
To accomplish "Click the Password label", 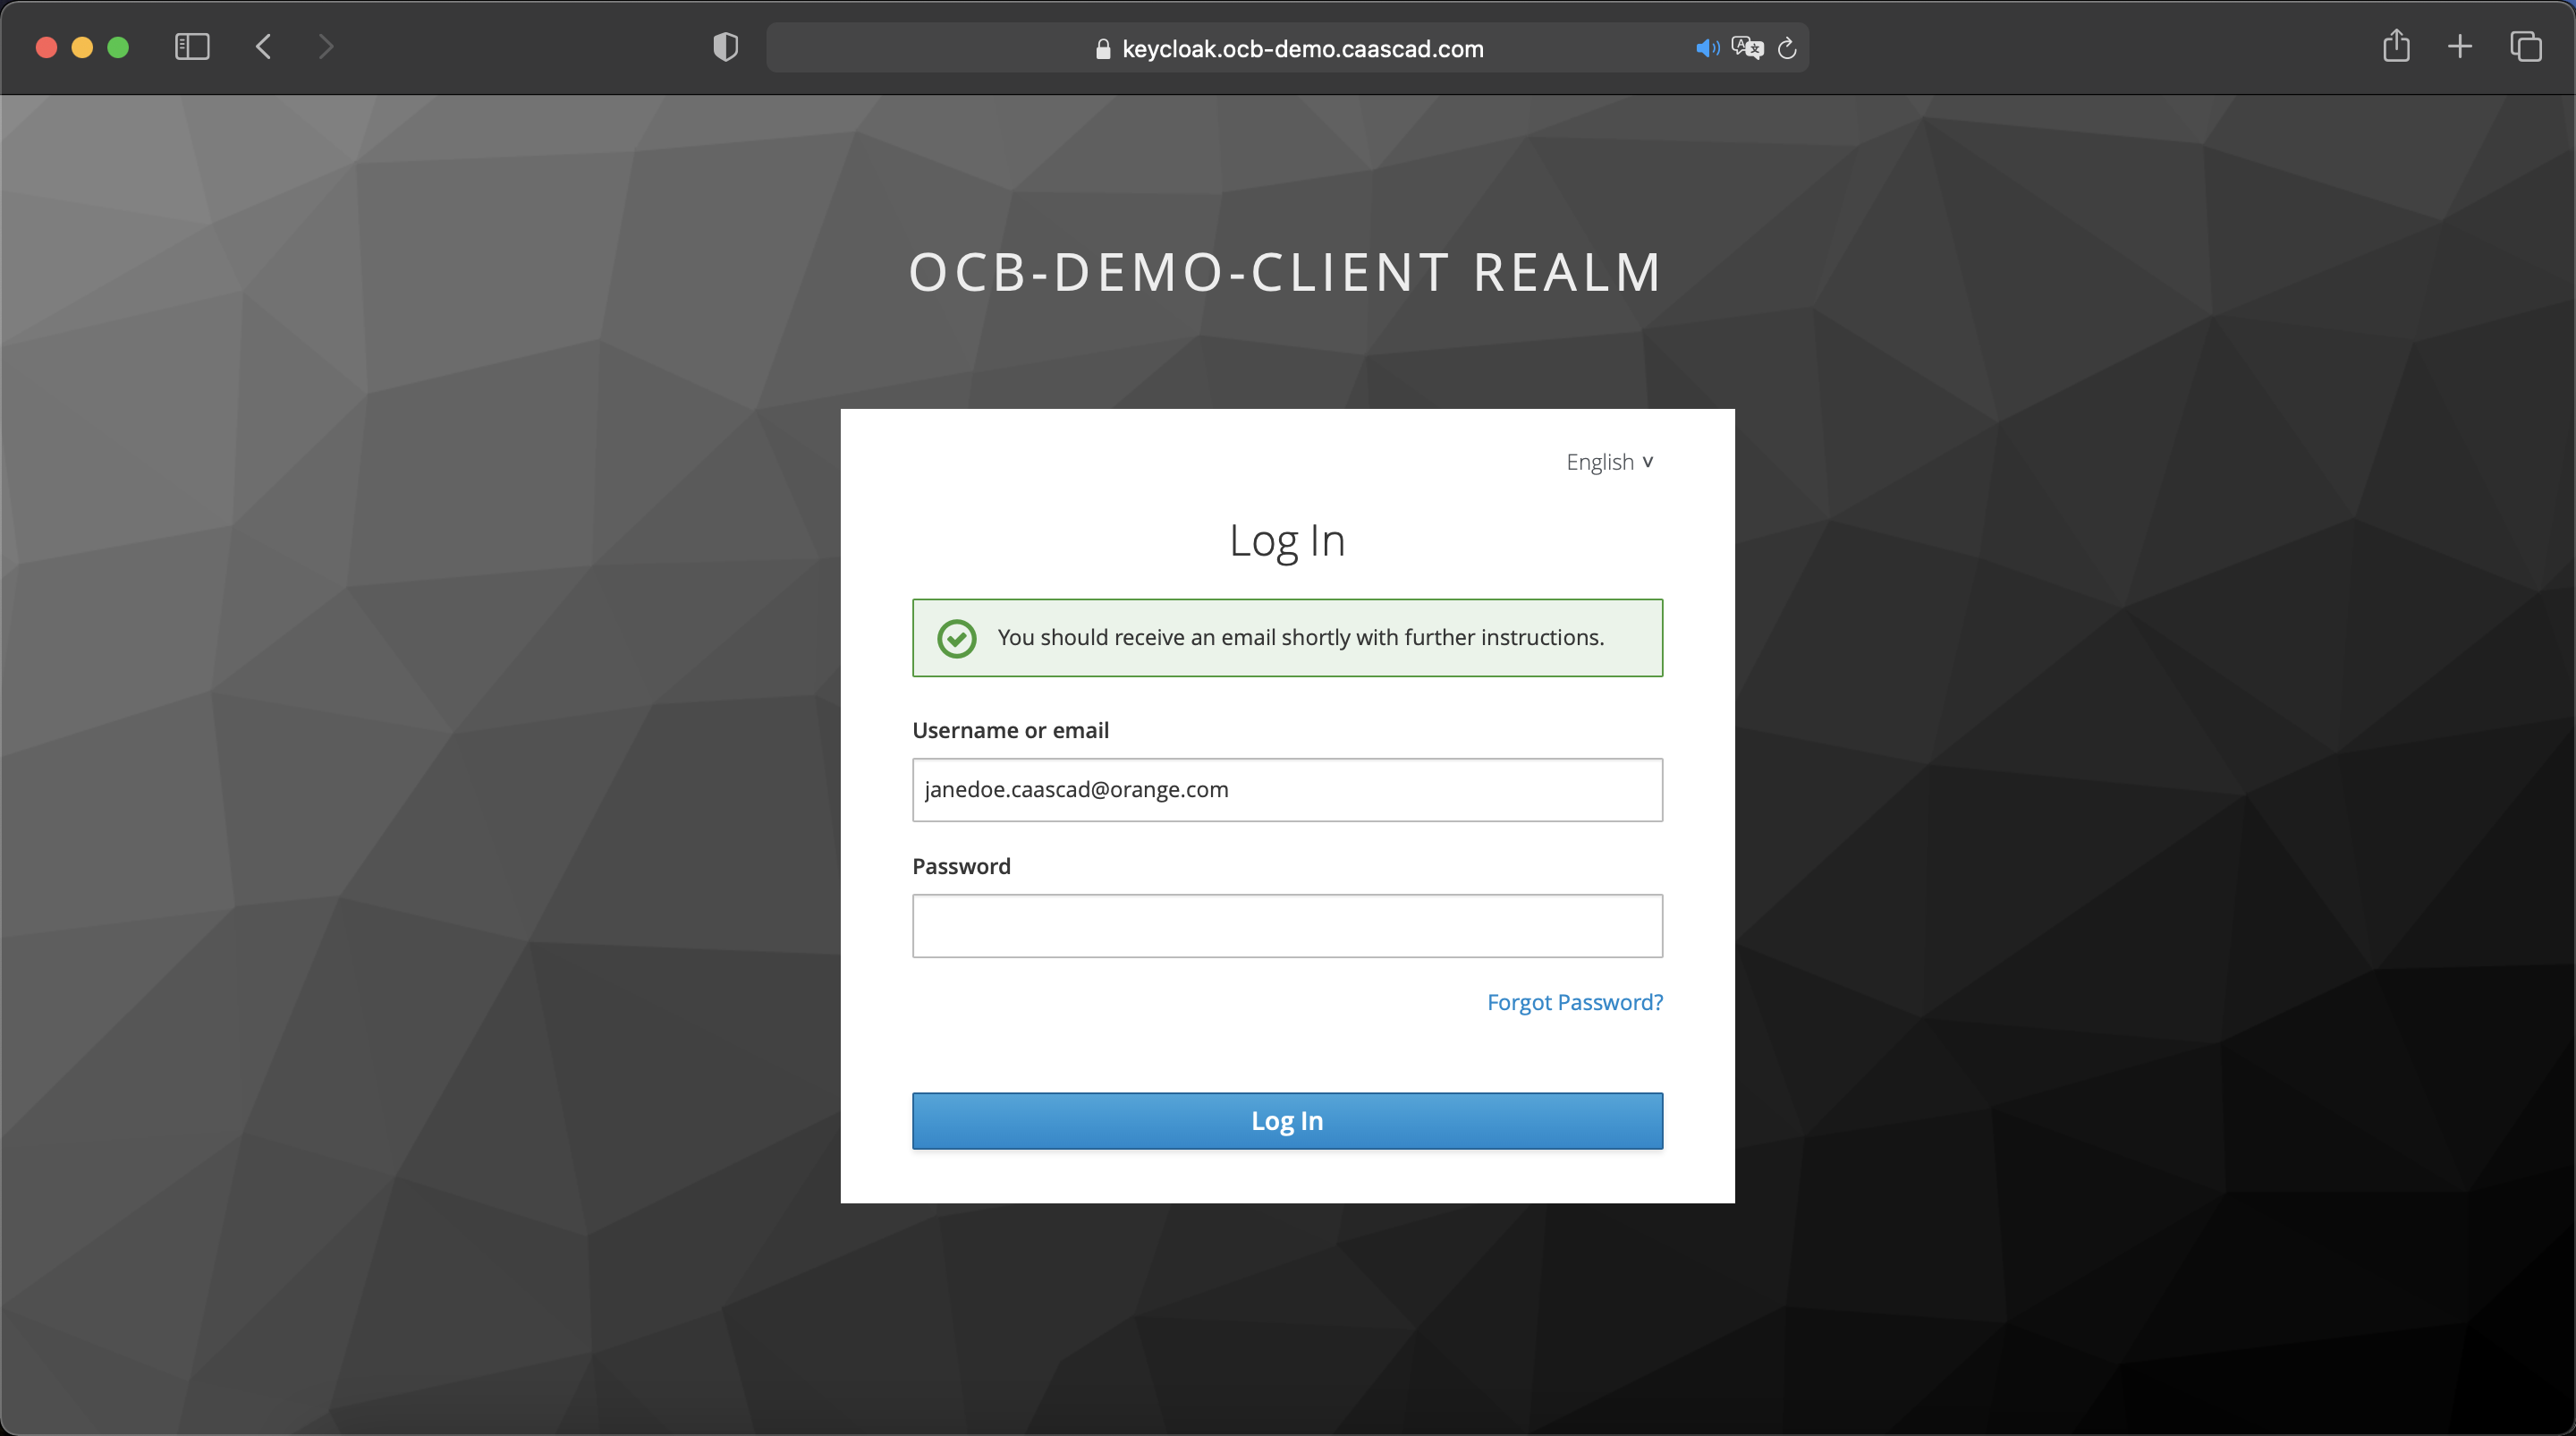I will [x=961, y=866].
